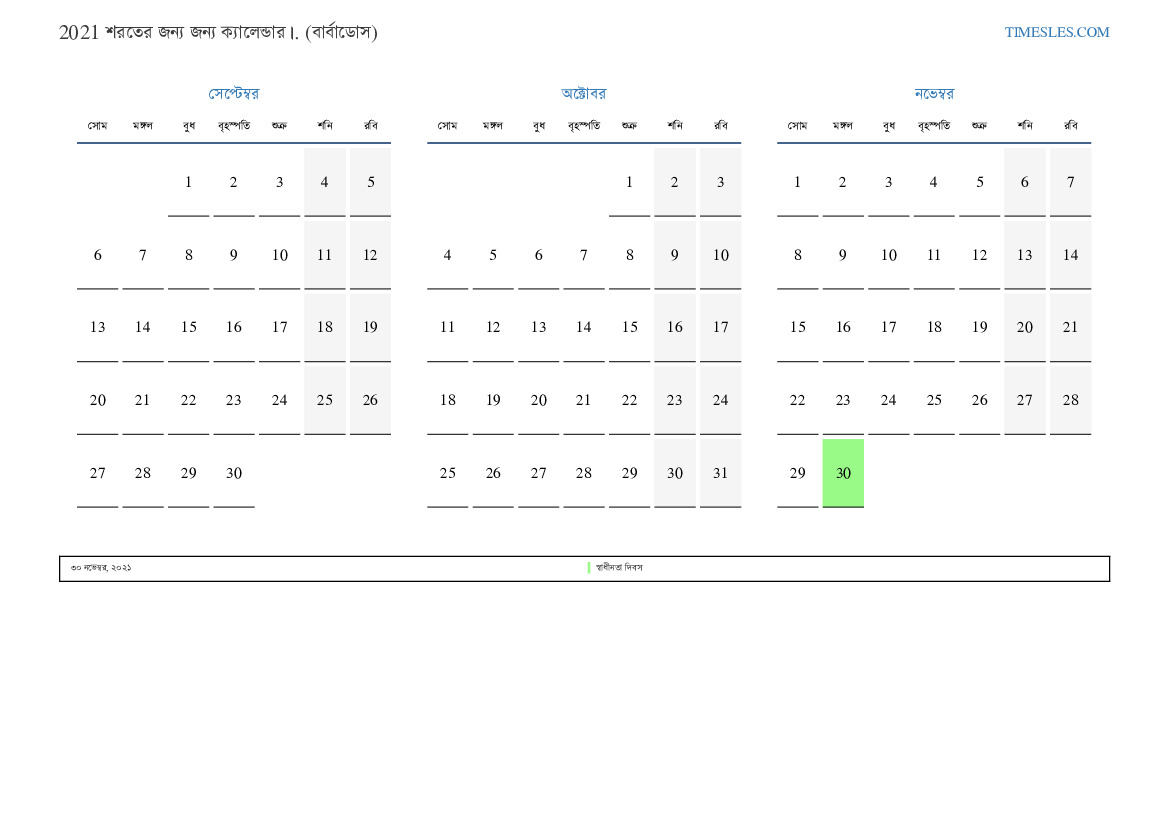Select October 1 in the calendar
The image size is (1169, 827).
point(629,182)
